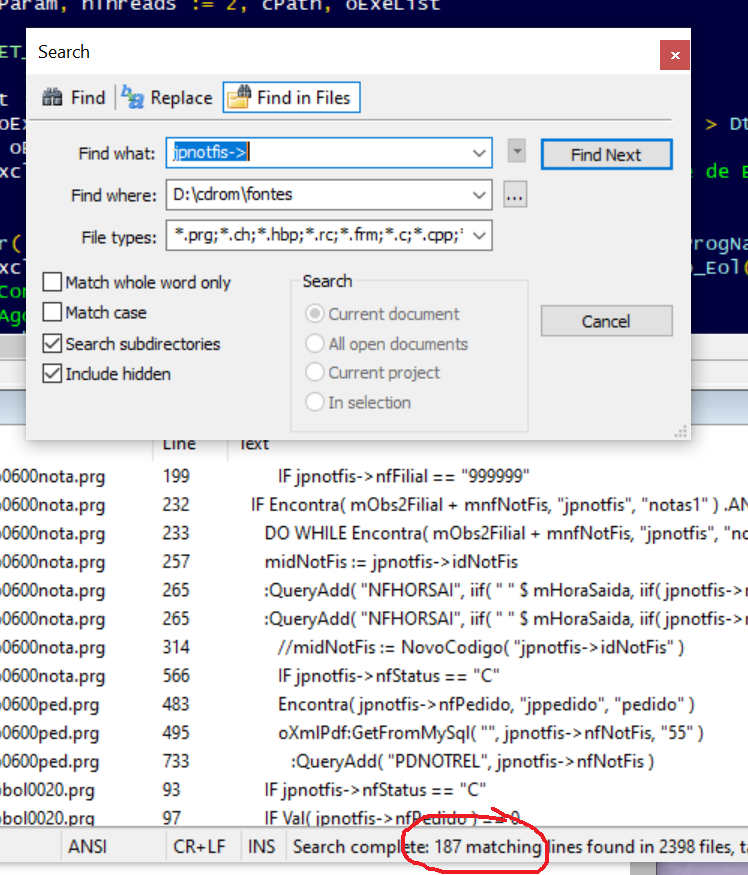Click the Replace tab icon
748x875 pixels.
133,97
